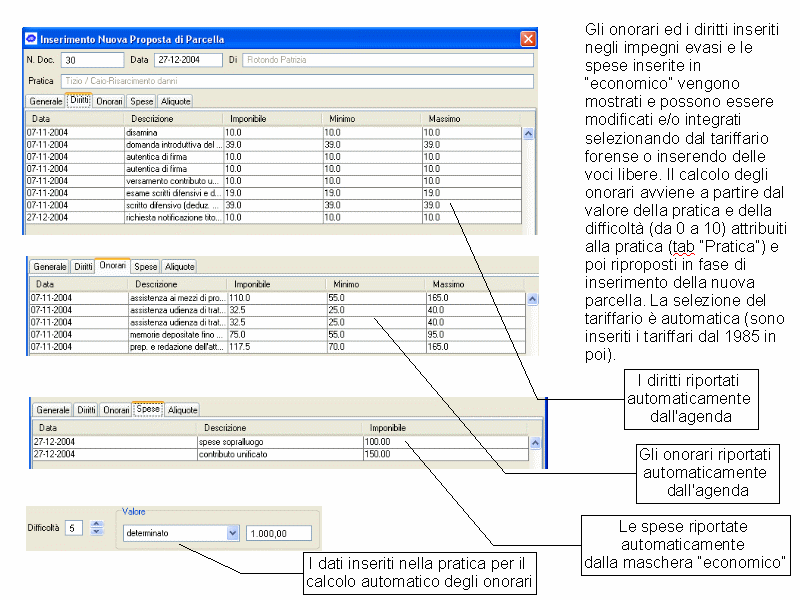Screen dimensions: 800x600
Task: Open the Generale tab in the middle panel
Action: [x=49, y=267]
